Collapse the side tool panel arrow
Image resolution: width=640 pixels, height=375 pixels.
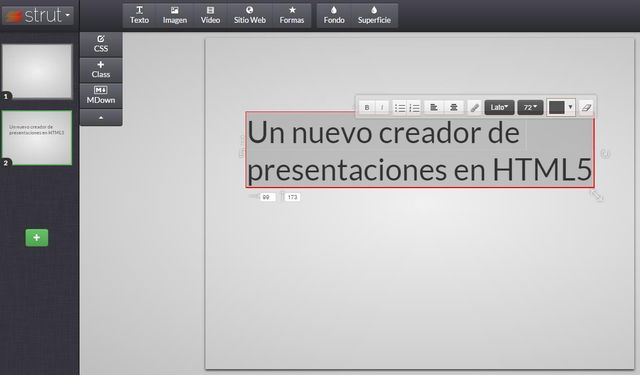(x=101, y=118)
